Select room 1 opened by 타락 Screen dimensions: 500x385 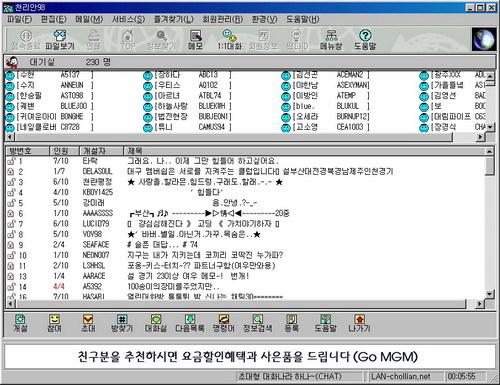(245, 161)
